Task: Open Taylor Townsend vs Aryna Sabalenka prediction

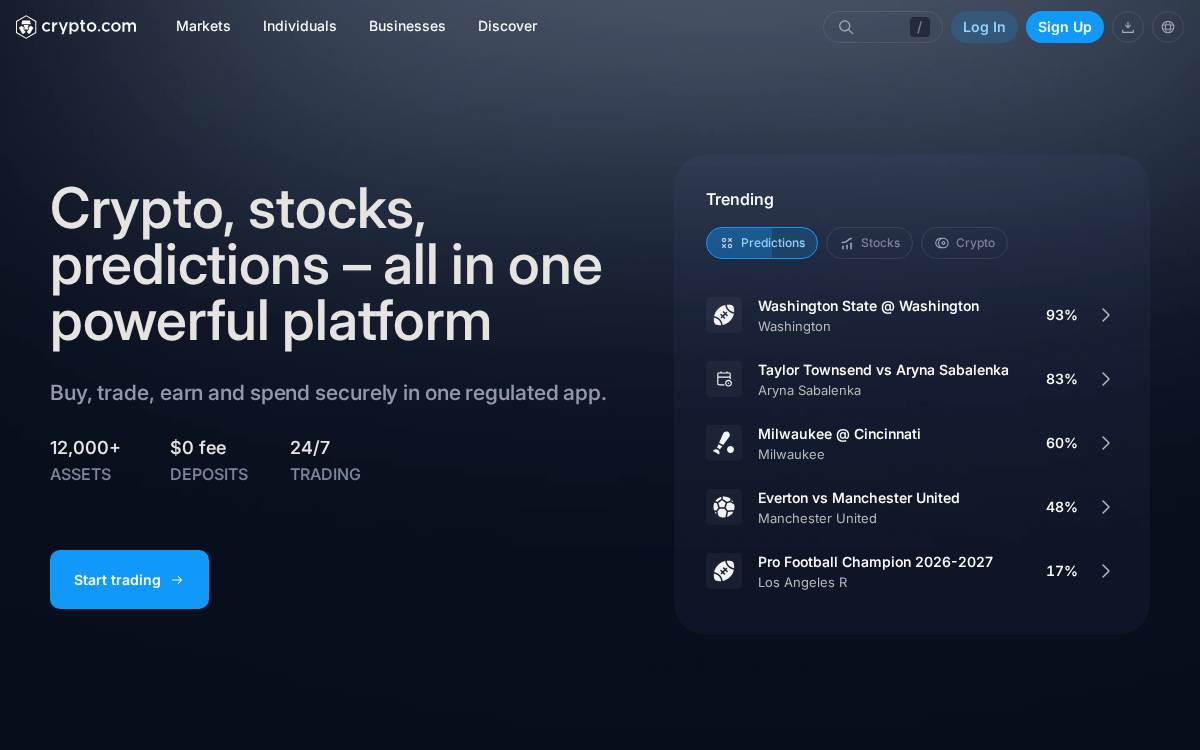Action: tap(912, 379)
